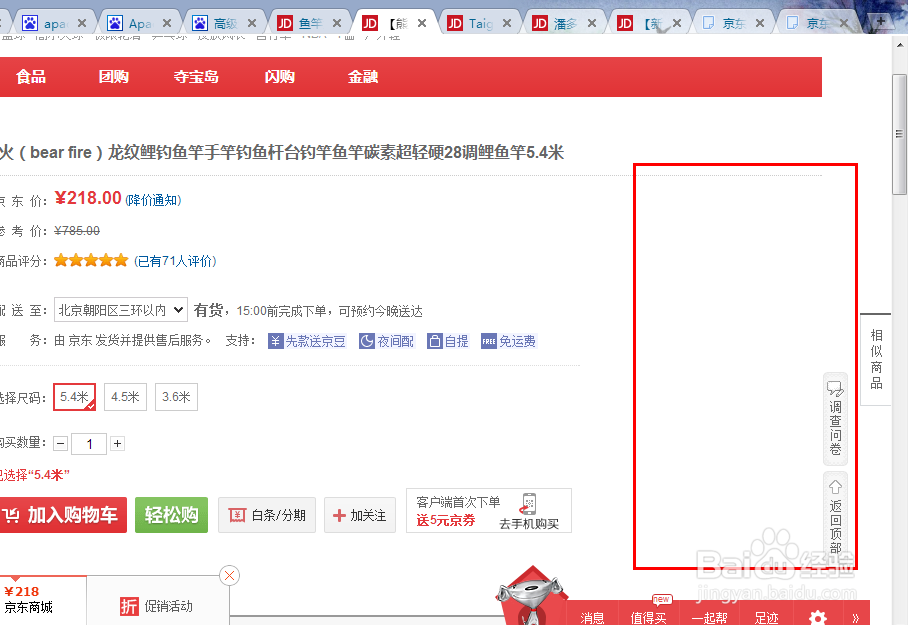Screen dimensions: 908x625
Task: Close the price comparison popup panel
Action: 229,575
